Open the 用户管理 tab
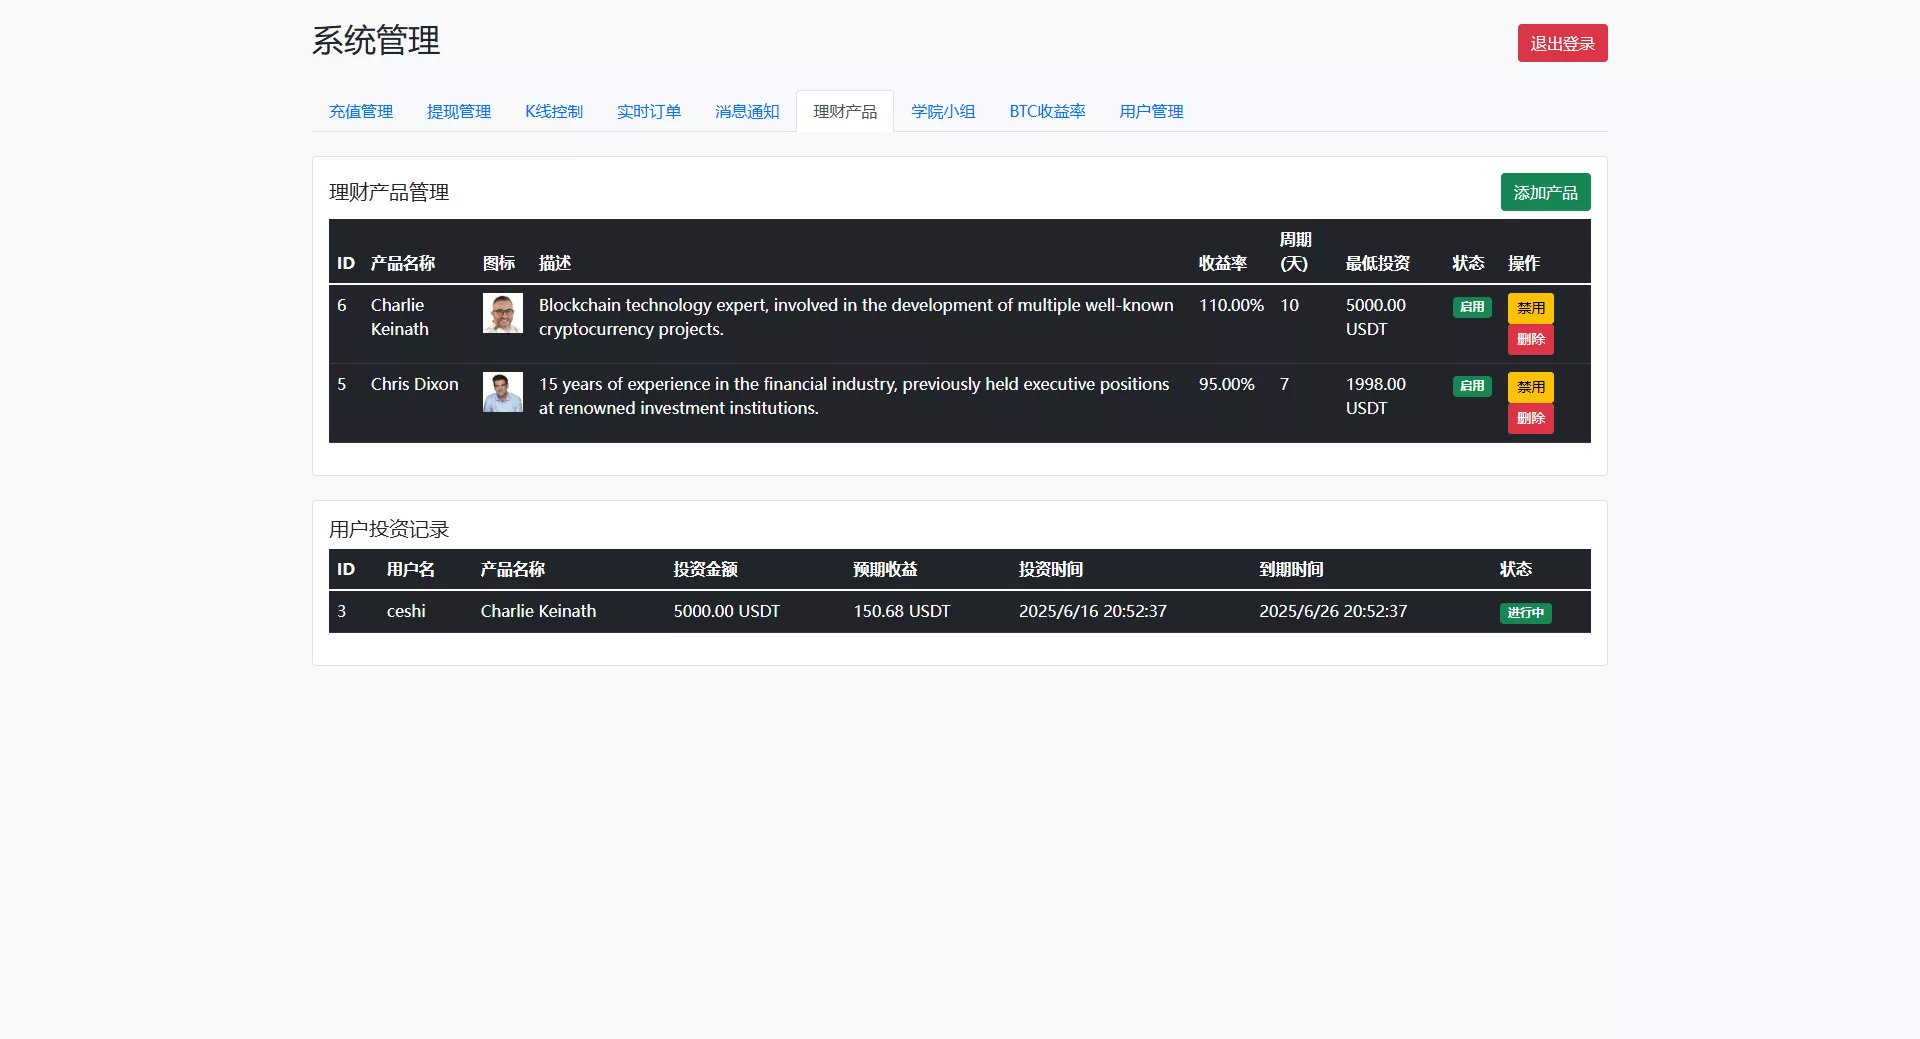 tap(1151, 111)
